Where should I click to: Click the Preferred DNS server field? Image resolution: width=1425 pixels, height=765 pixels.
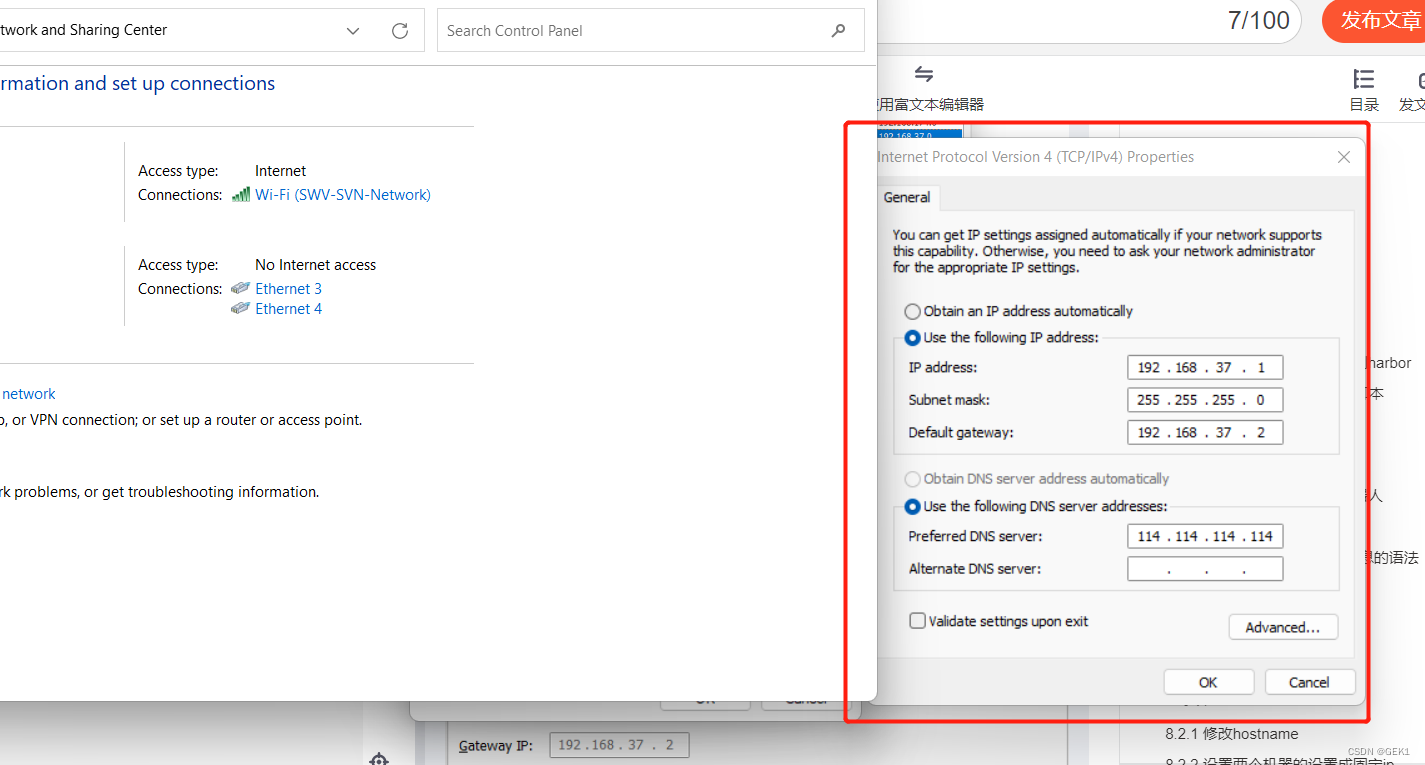(x=1205, y=536)
